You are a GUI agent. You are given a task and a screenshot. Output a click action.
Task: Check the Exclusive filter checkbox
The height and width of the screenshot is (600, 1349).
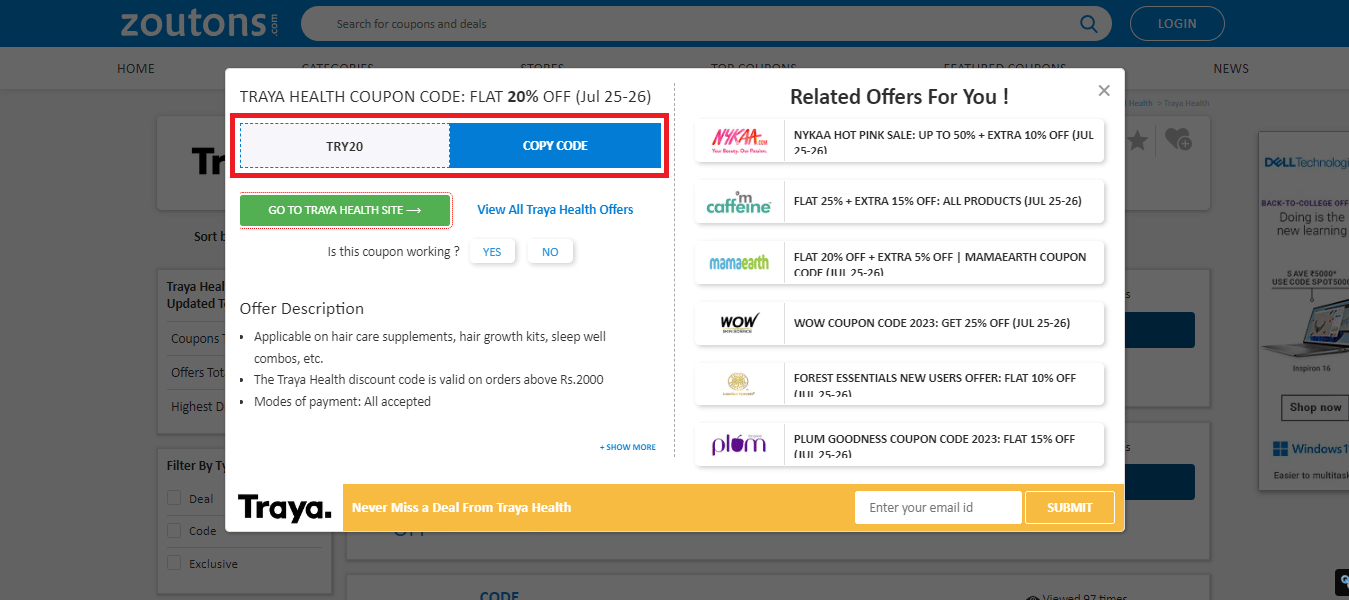point(174,563)
